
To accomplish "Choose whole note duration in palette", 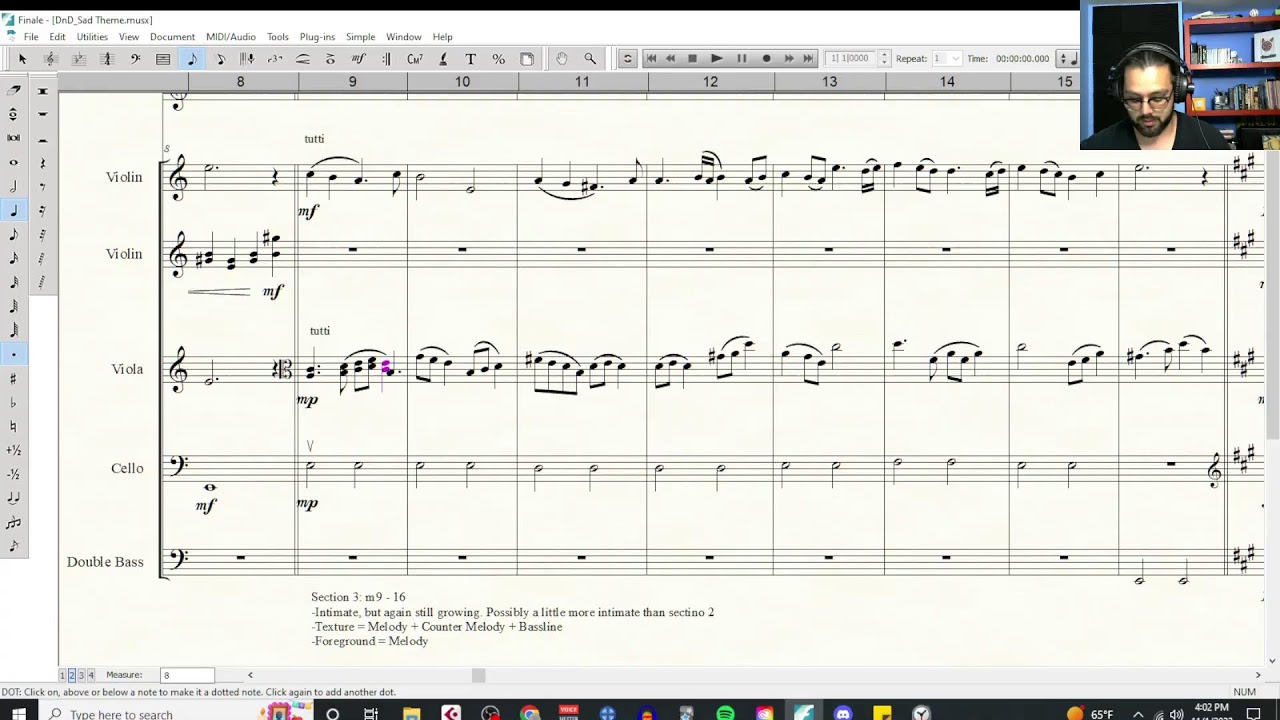I will (13, 162).
